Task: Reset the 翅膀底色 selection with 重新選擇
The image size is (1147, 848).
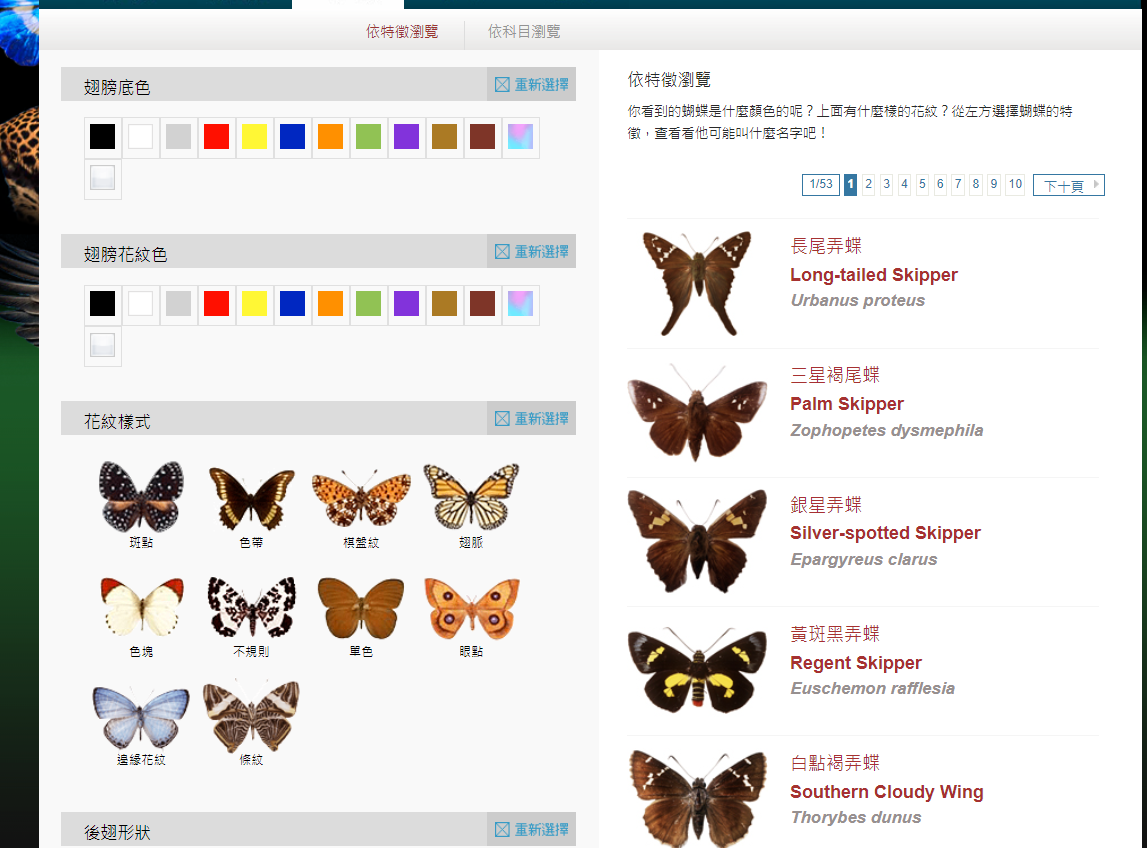Action: 532,85
